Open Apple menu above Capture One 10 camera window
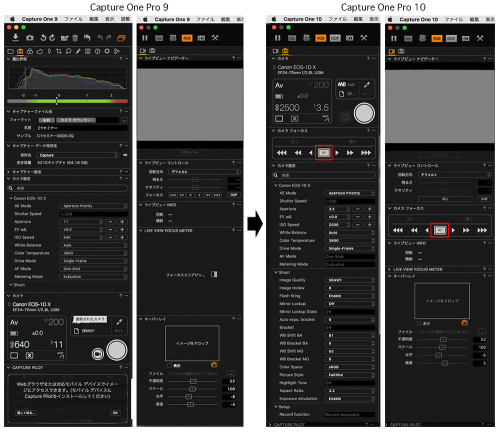 pyautogui.click(x=274, y=19)
